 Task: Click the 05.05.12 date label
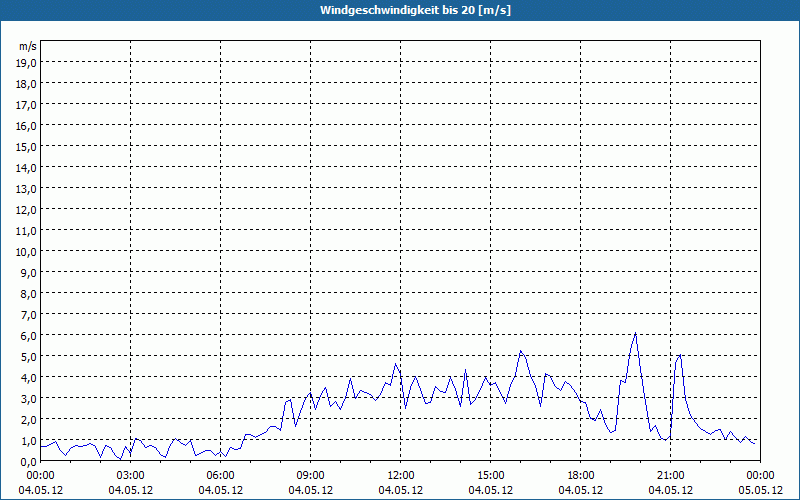click(x=760, y=490)
